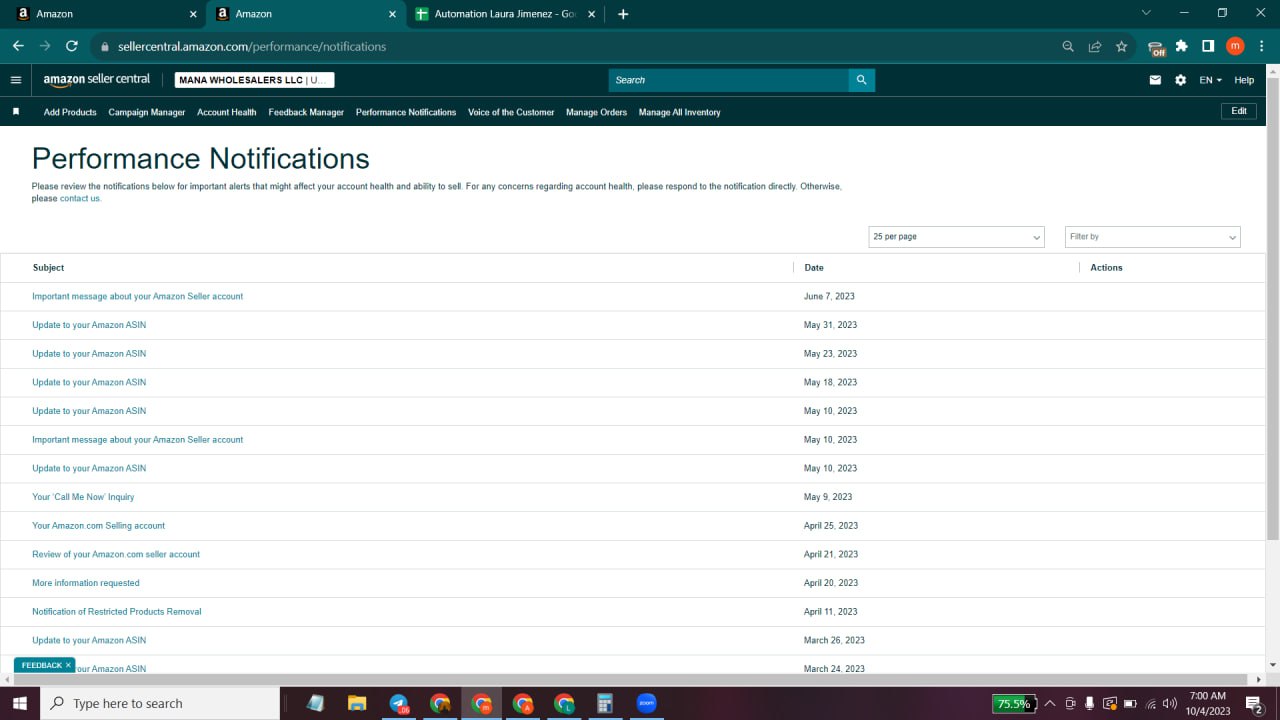Screen dimensions: 1280x720
Task: Click the site lock icon in address bar
Action: pyautogui.click(x=103, y=47)
